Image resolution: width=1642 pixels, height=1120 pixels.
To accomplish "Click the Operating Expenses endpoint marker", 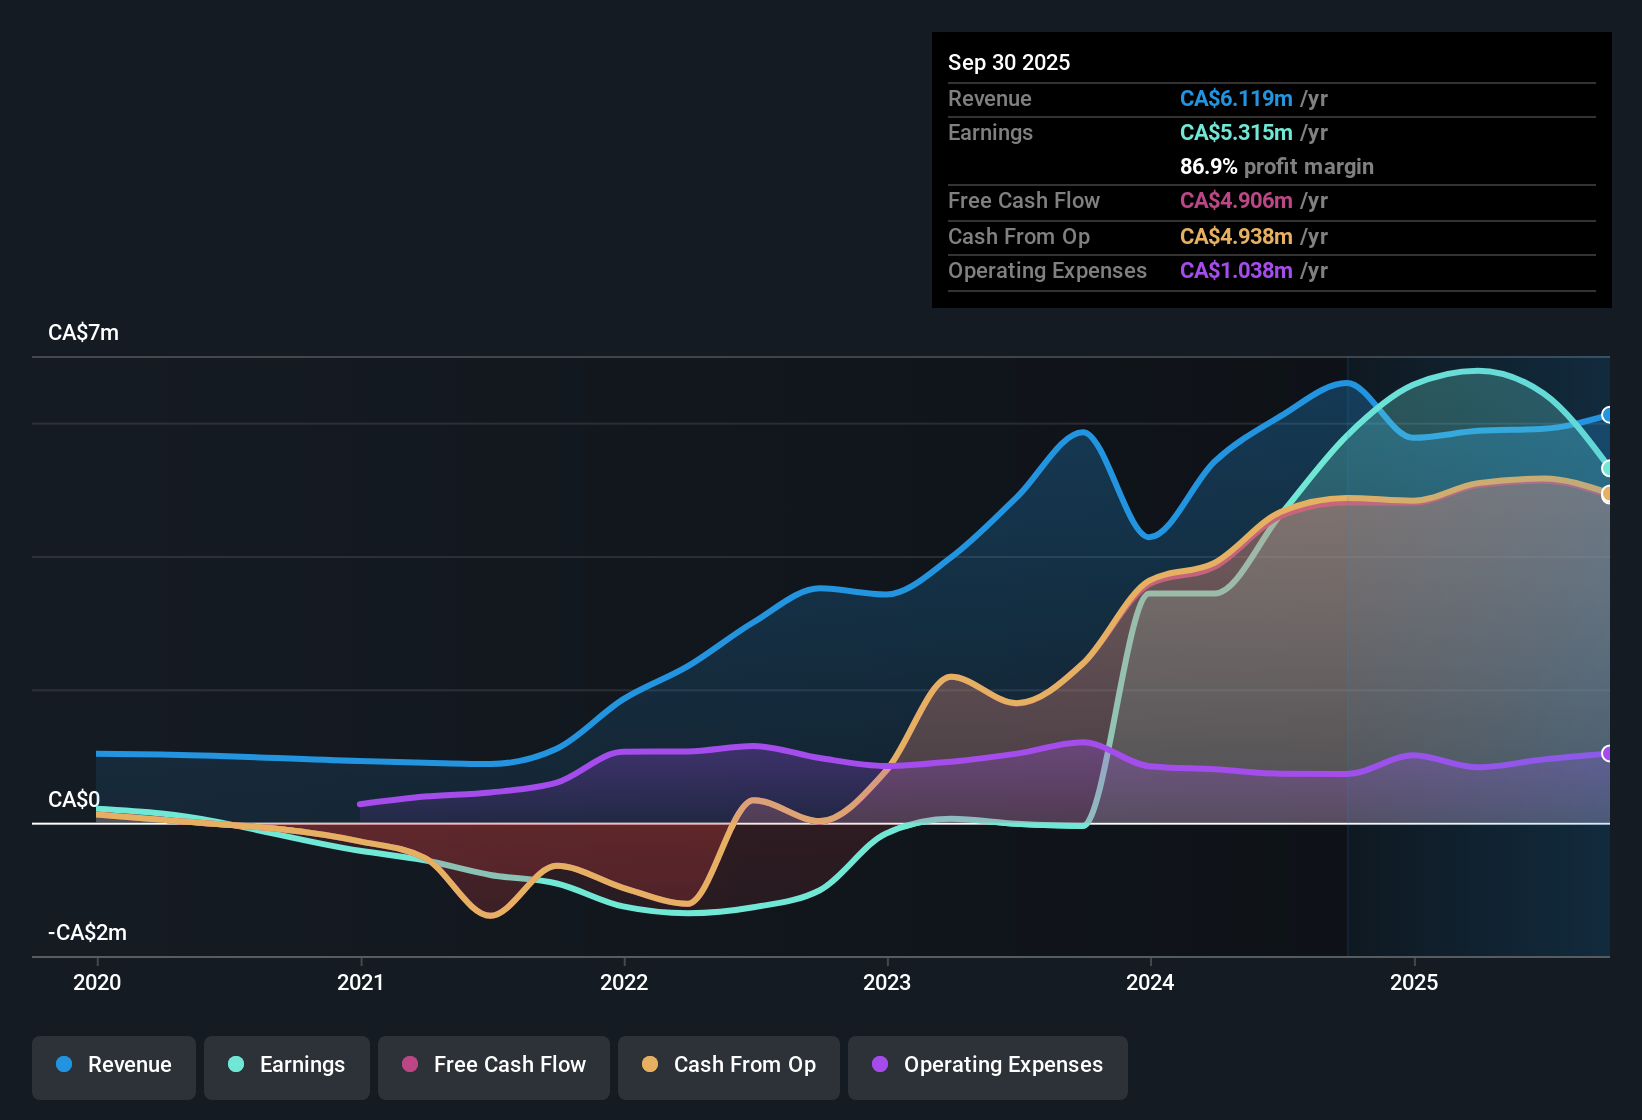I will pyautogui.click(x=1607, y=753).
